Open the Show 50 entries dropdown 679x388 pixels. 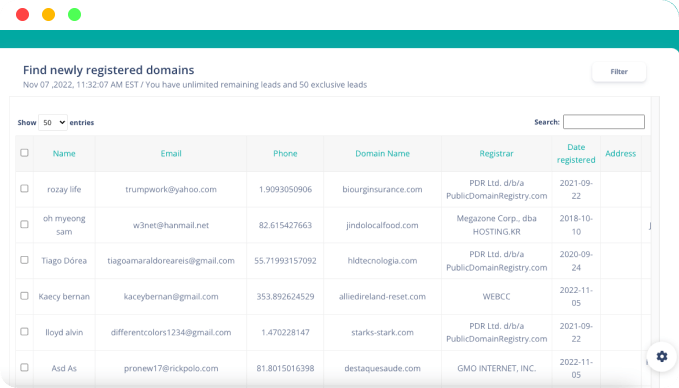(53, 123)
